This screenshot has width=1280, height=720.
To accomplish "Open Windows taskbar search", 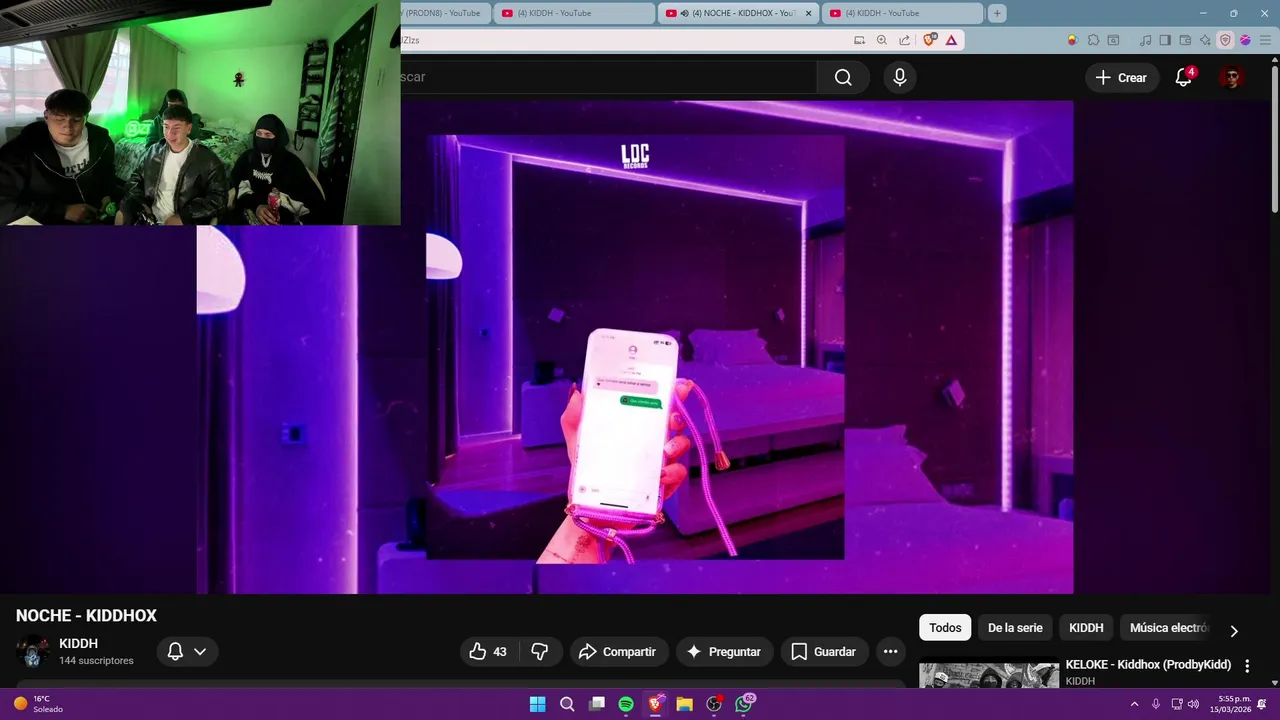I will (x=567, y=704).
